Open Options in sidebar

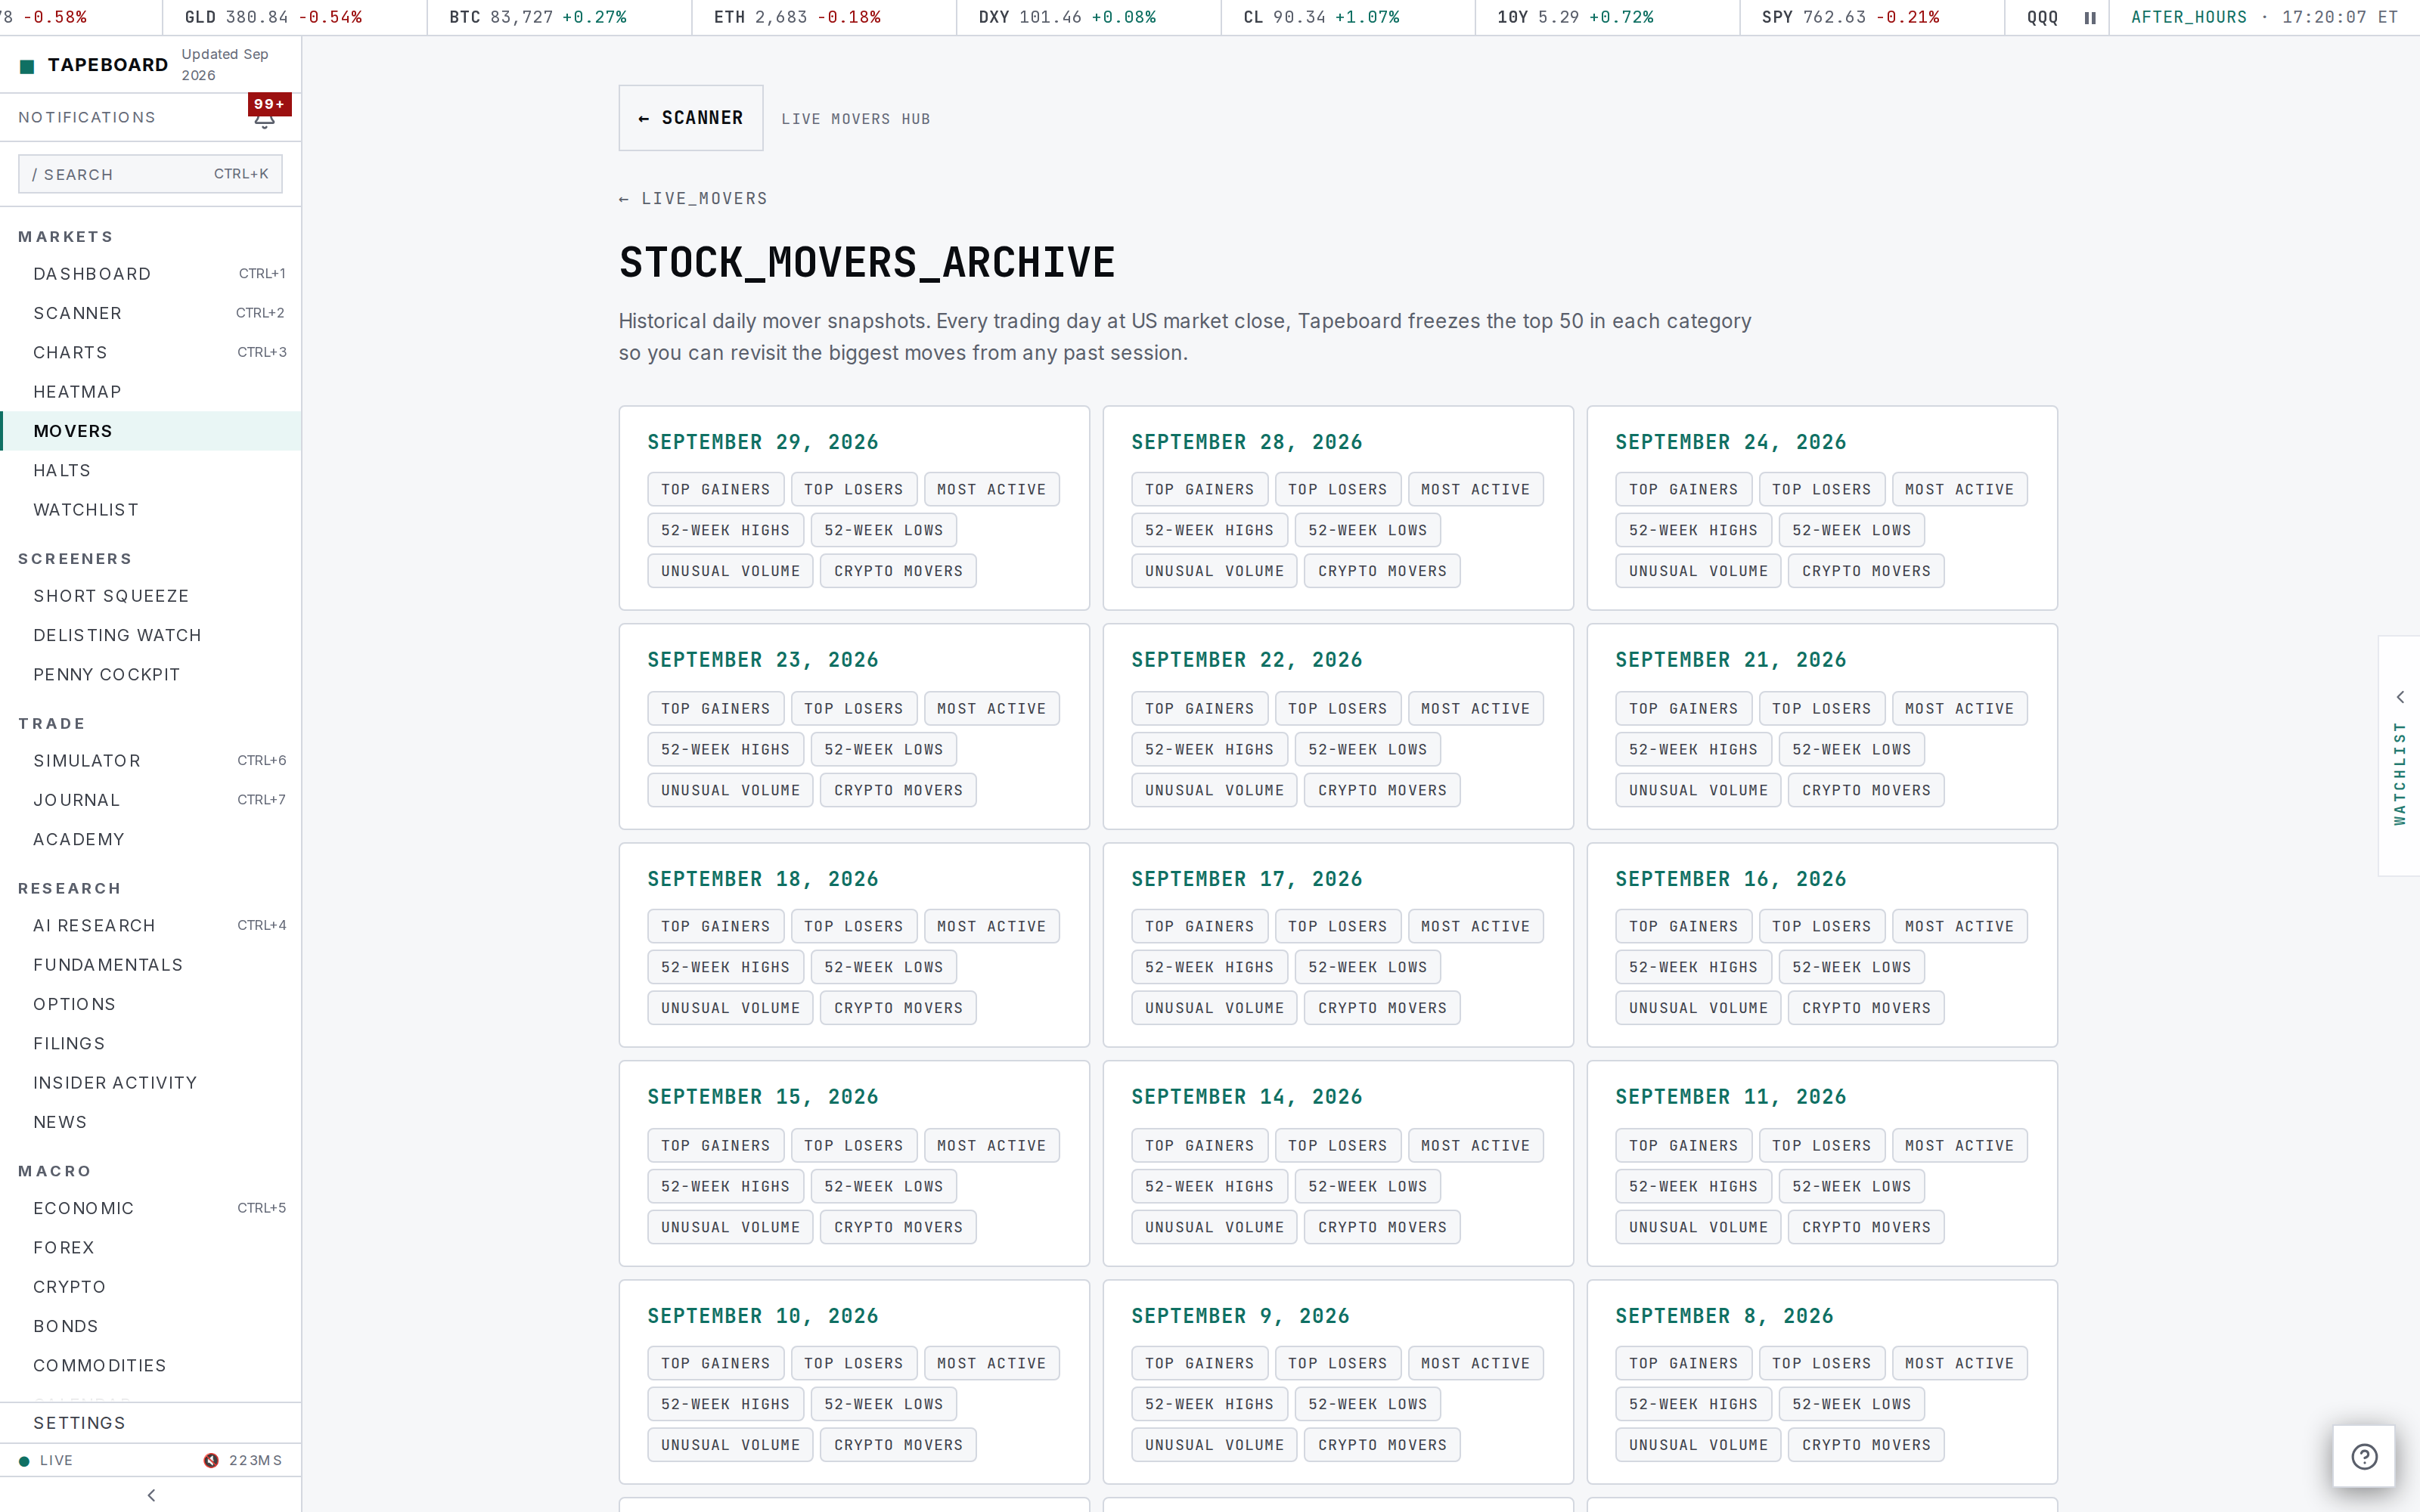coord(151,1004)
